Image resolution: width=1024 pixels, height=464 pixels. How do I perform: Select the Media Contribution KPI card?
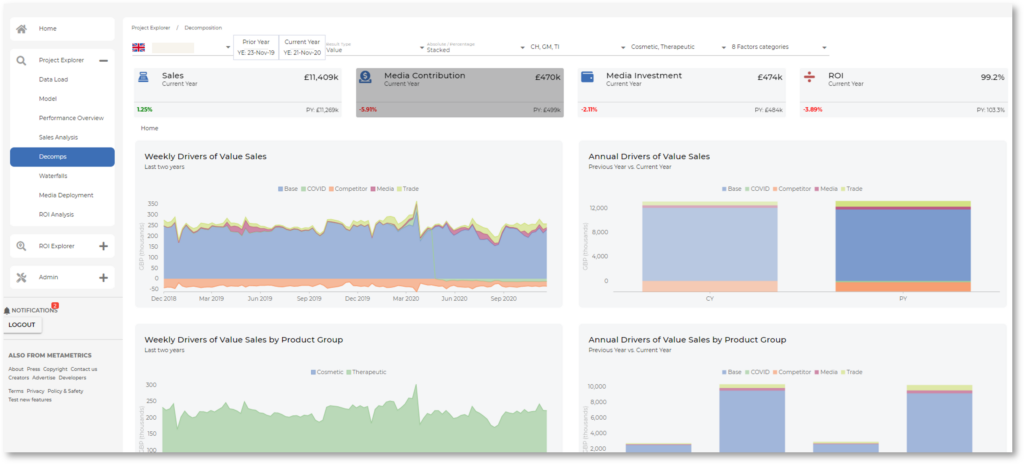click(x=460, y=93)
